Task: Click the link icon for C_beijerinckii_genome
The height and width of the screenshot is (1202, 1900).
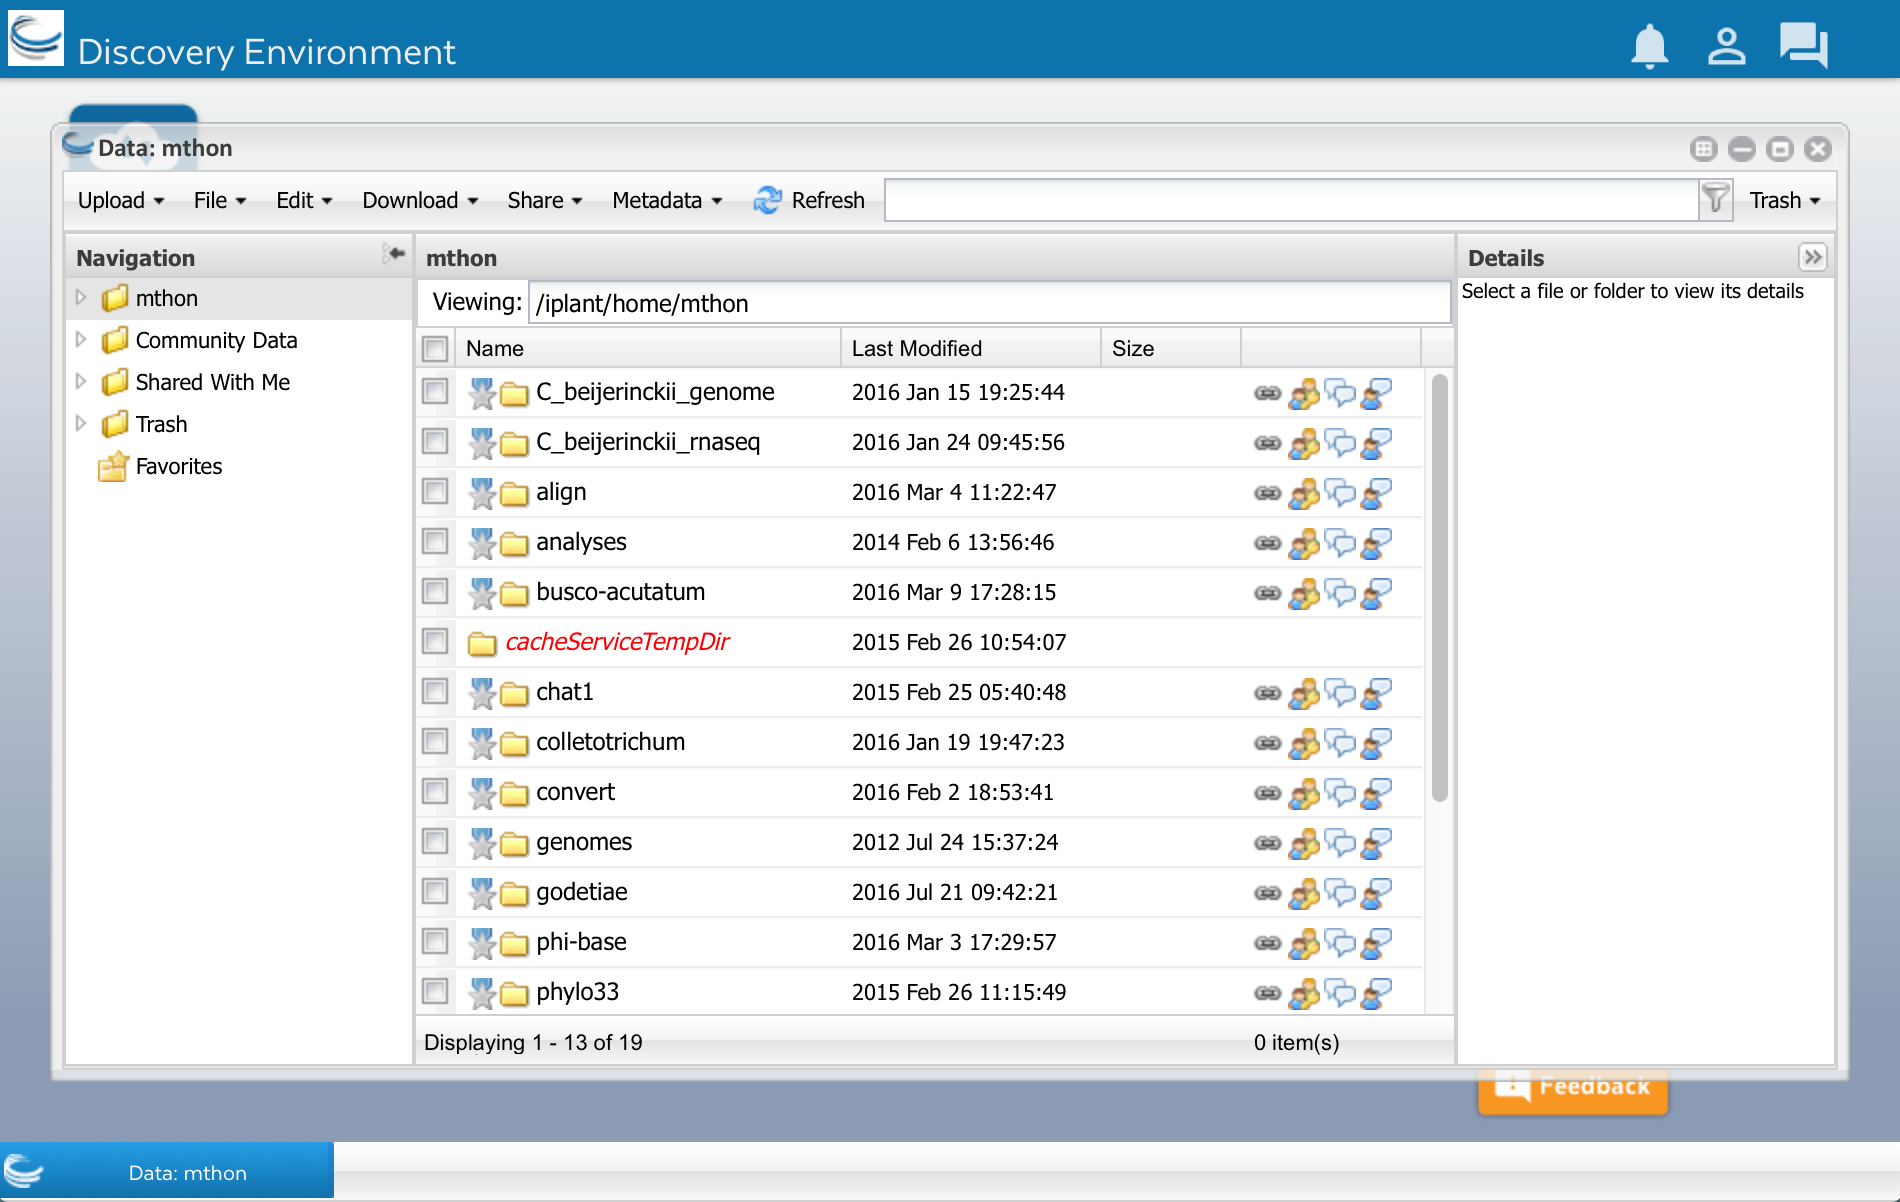Action: point(1267,393)
